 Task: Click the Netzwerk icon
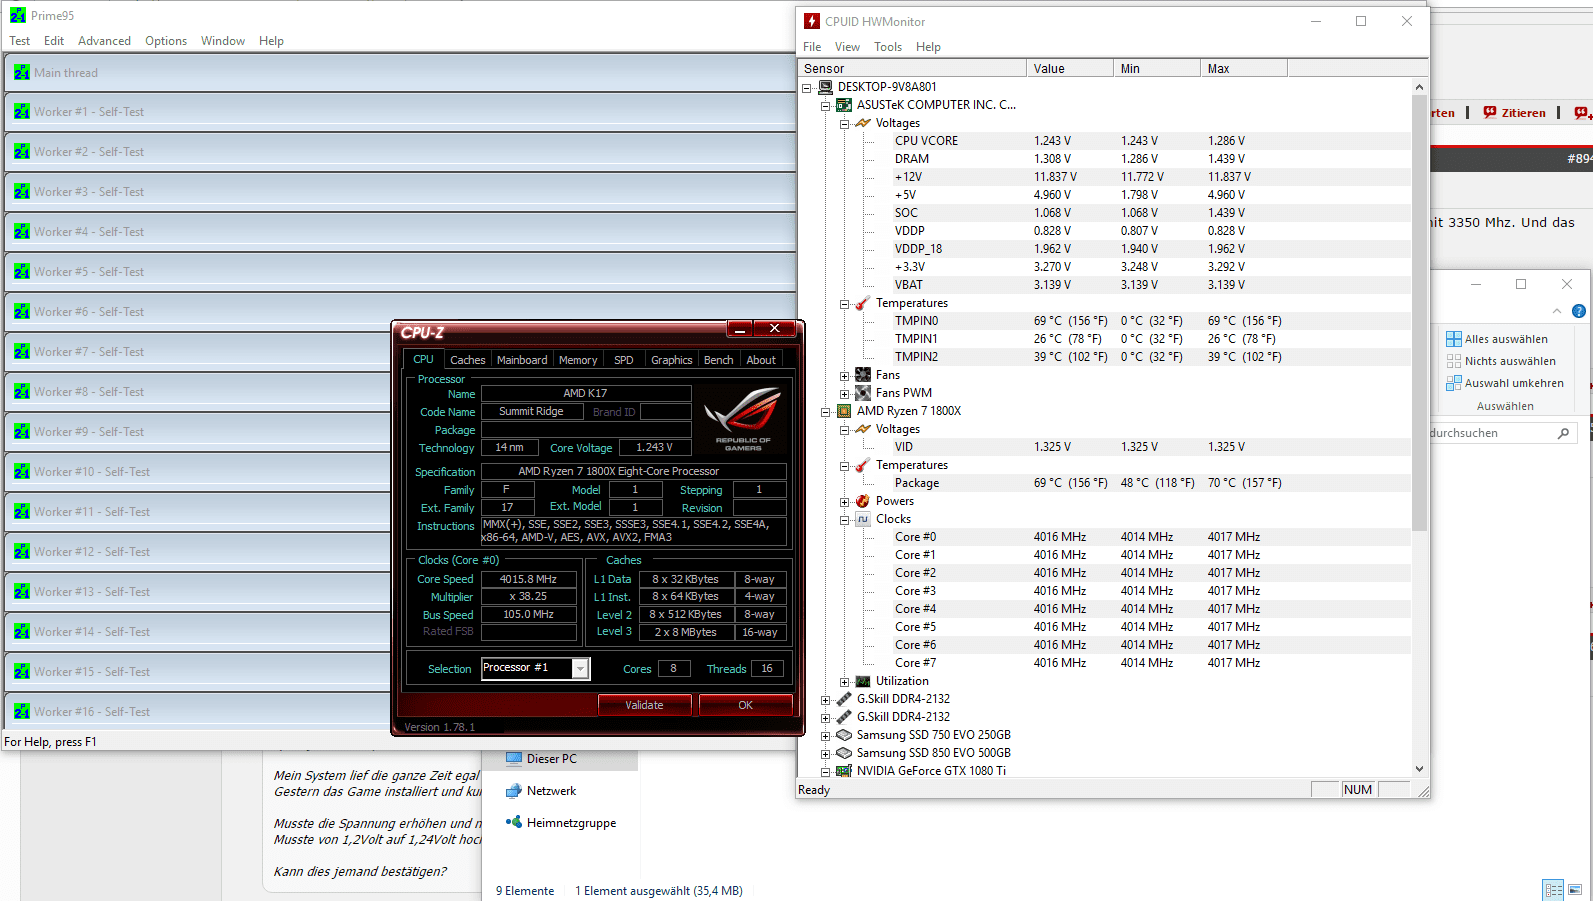514,791
